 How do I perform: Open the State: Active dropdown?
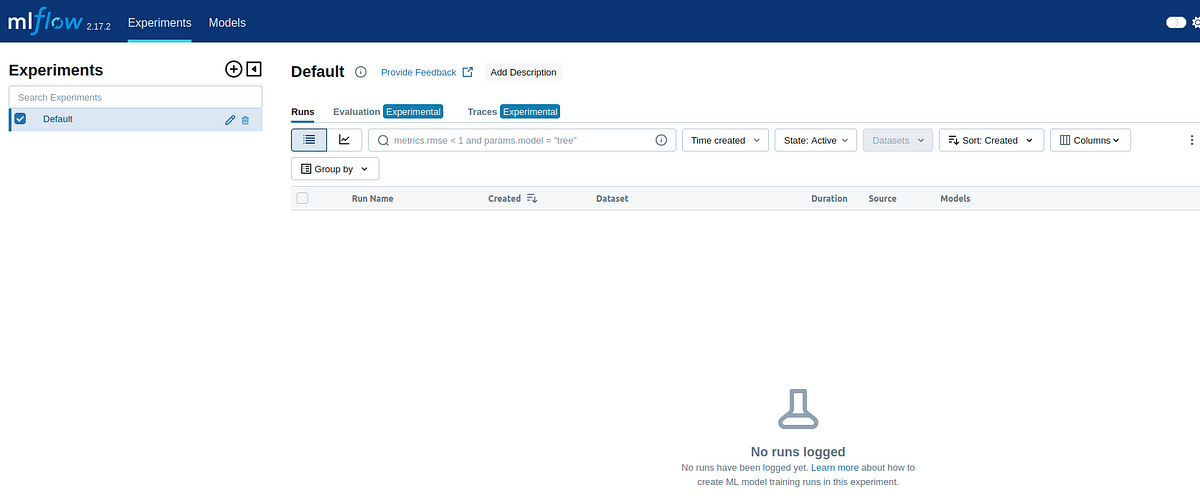click(x=815, y=140)
